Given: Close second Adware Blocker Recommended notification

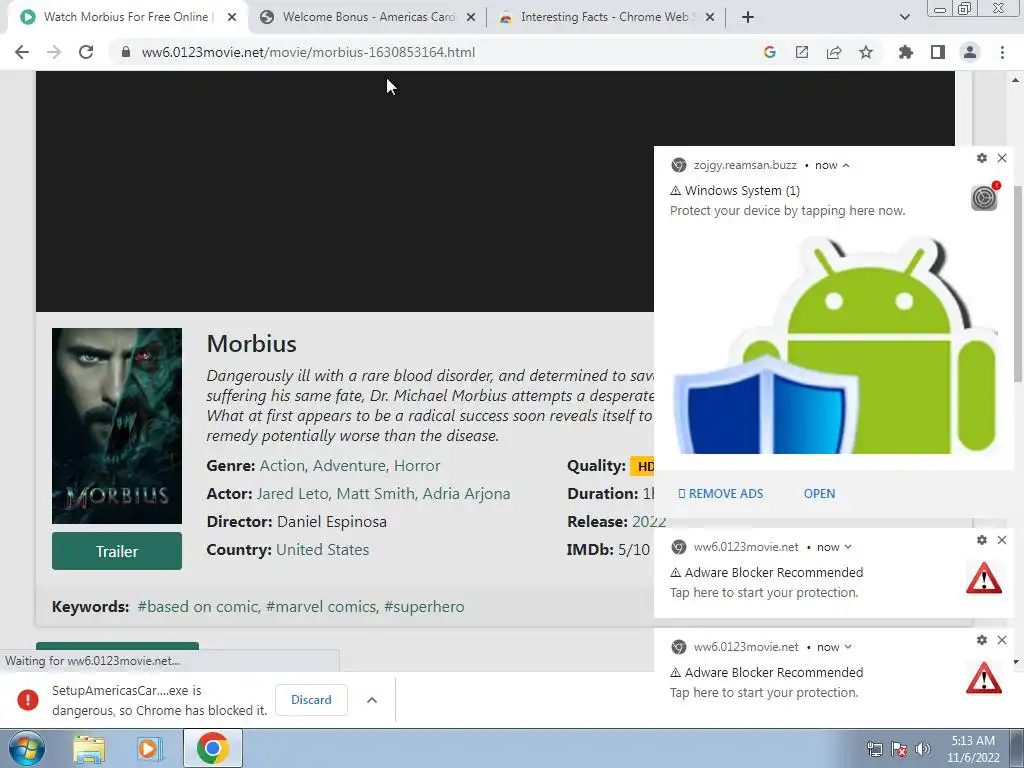Looking at the screenshot, I should tap(1002, 640).
